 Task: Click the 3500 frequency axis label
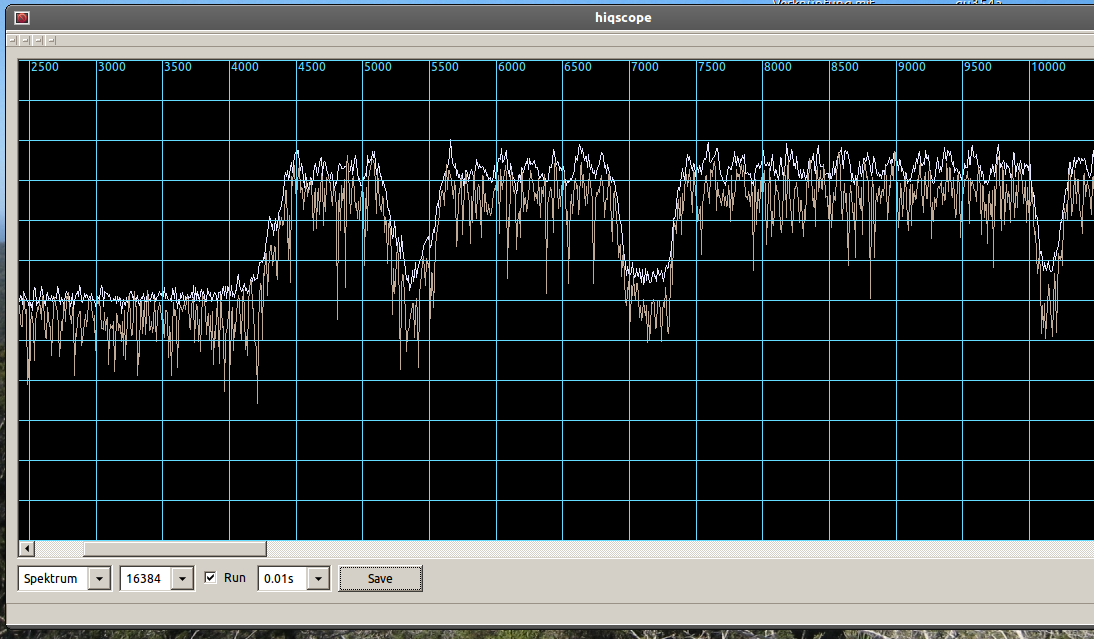(x=178, y=67)
